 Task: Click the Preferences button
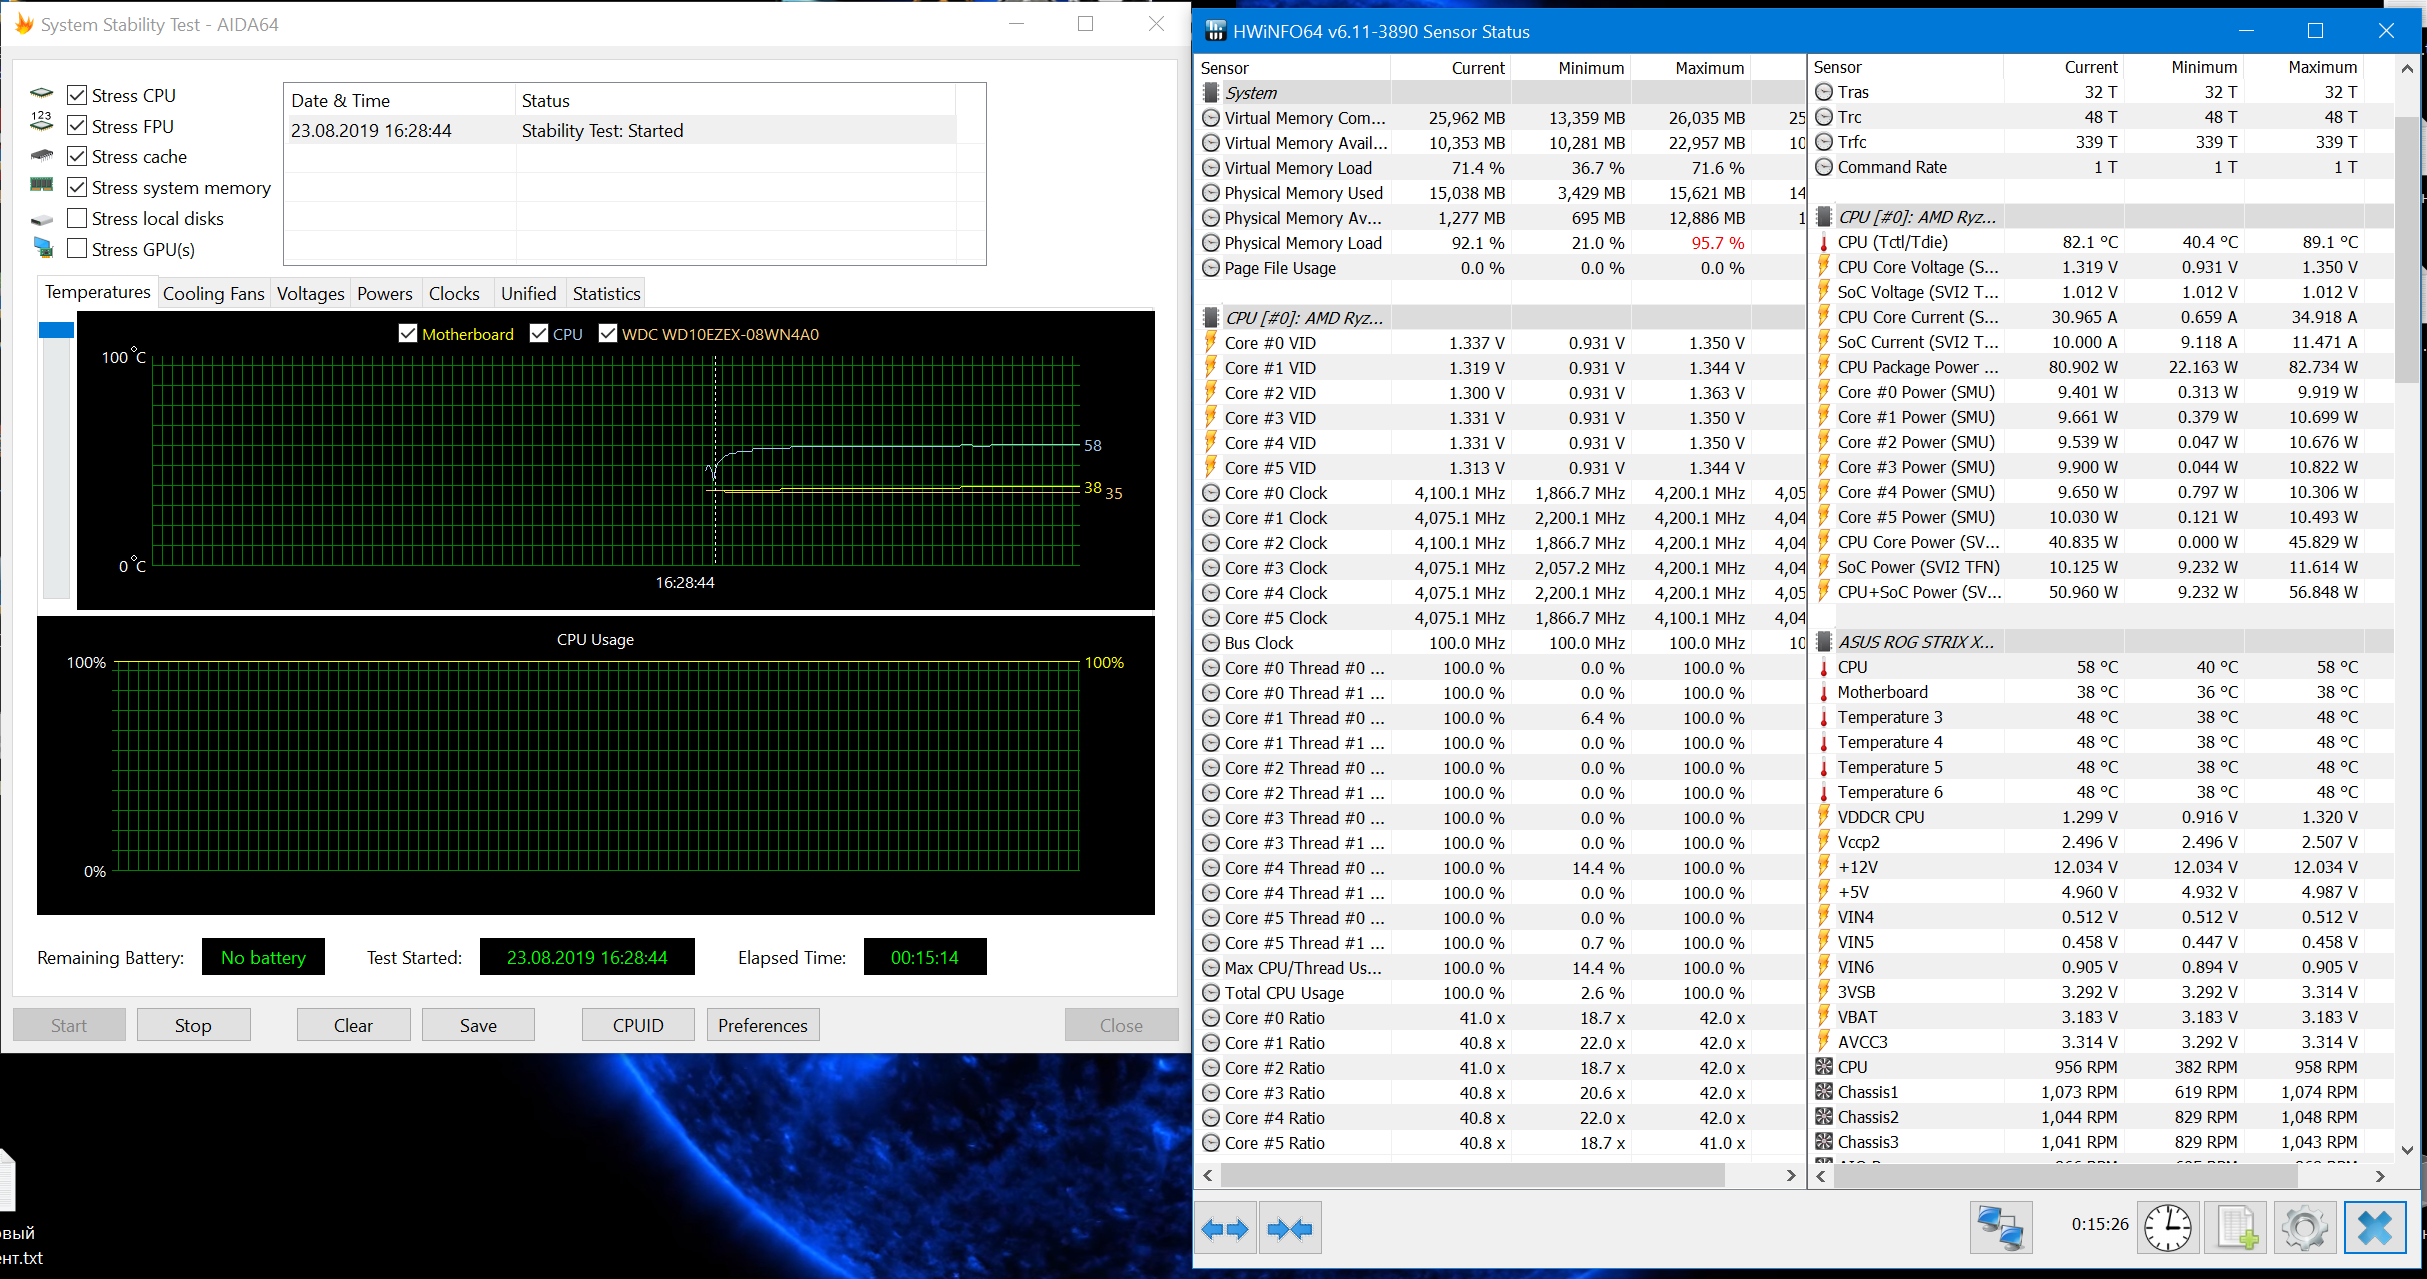[x=762, y=1025]
